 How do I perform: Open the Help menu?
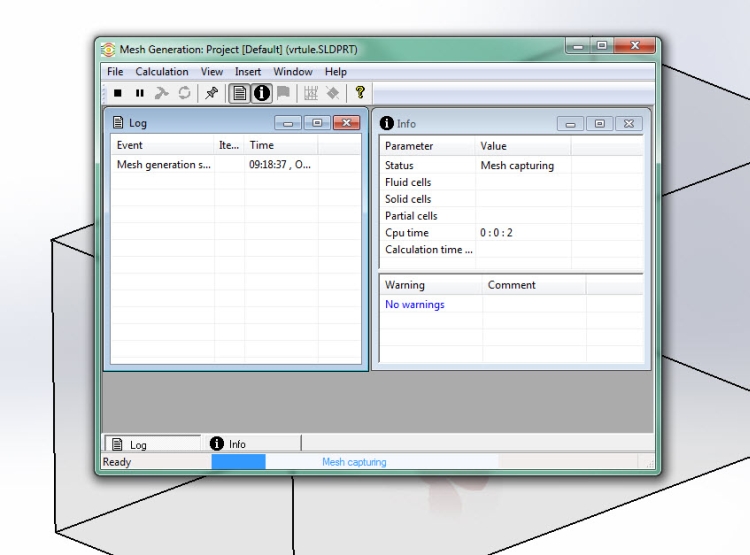pos(336,72)
